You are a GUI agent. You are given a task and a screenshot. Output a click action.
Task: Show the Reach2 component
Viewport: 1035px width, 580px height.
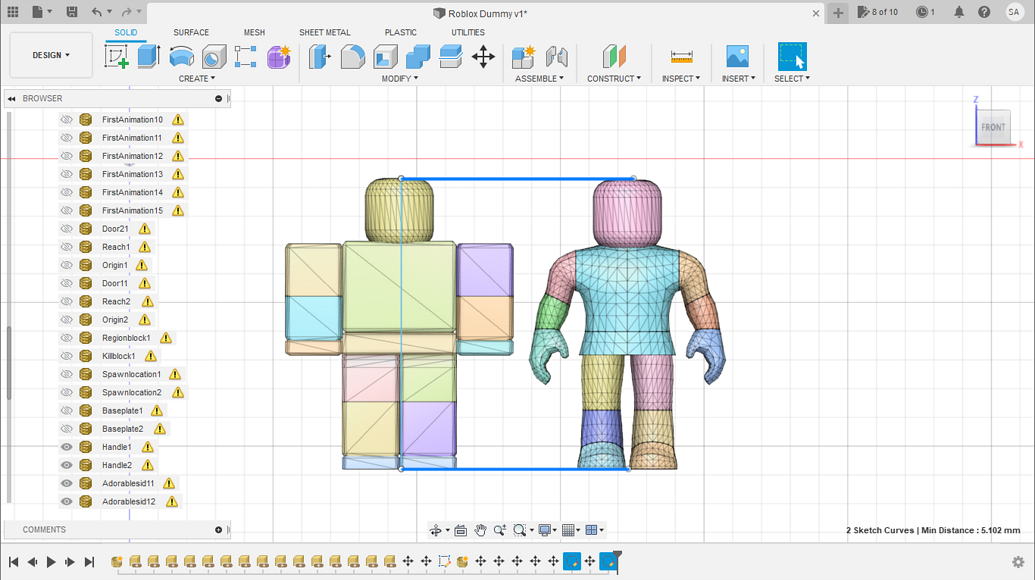pos(67,302)
